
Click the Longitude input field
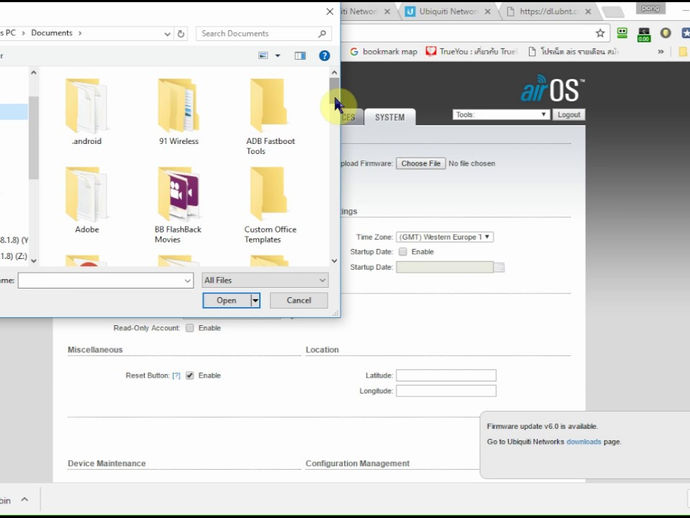(x=446, y=391)
